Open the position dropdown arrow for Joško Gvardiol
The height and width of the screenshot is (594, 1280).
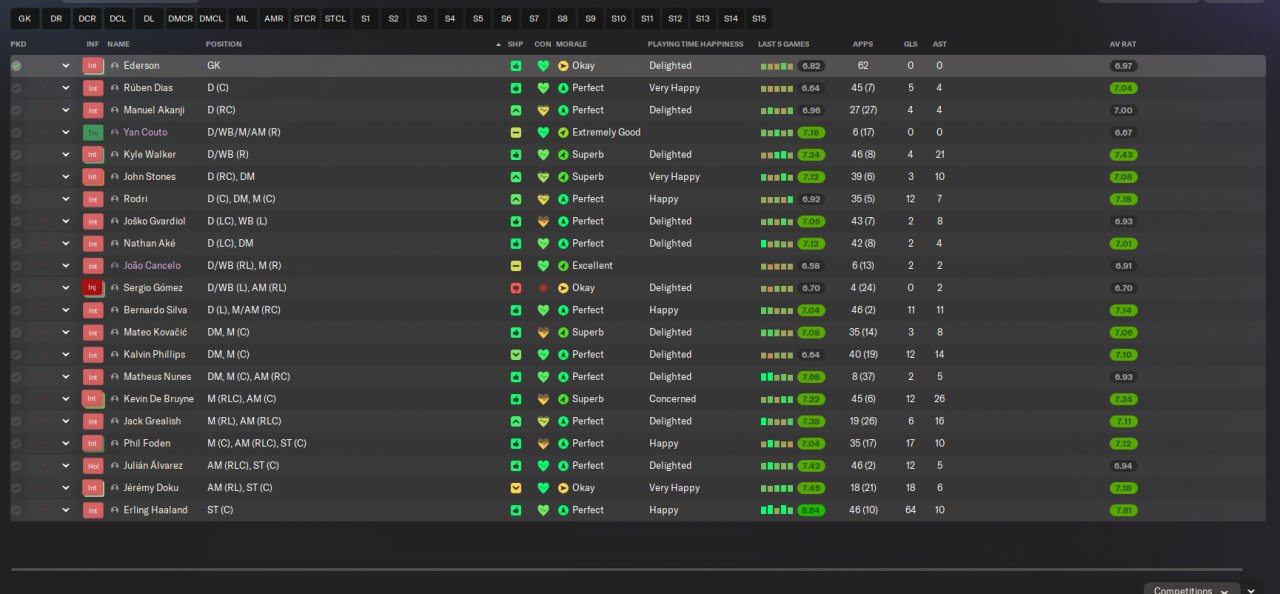(66, 221)
